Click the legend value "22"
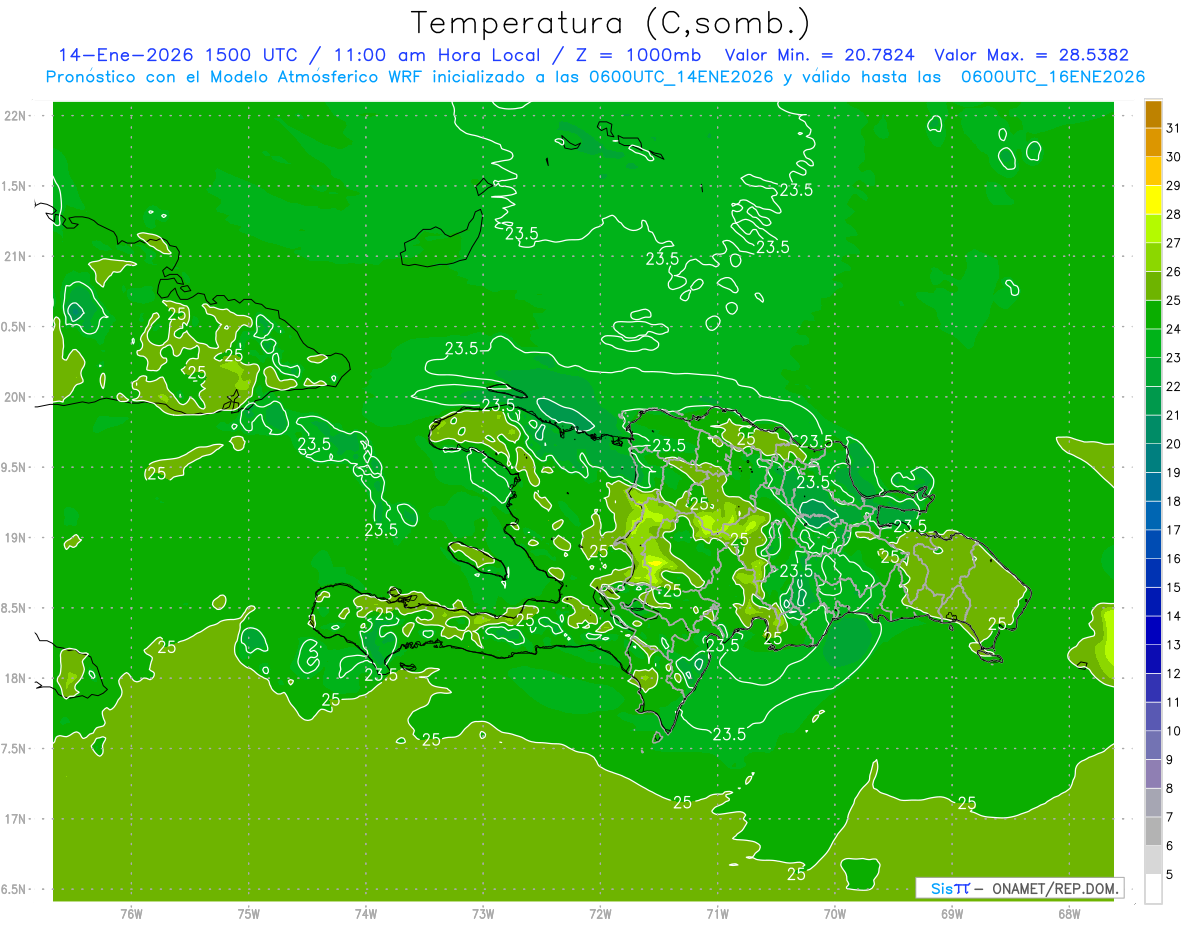Screen dimensions: 1200x927 pos(1174,387)
